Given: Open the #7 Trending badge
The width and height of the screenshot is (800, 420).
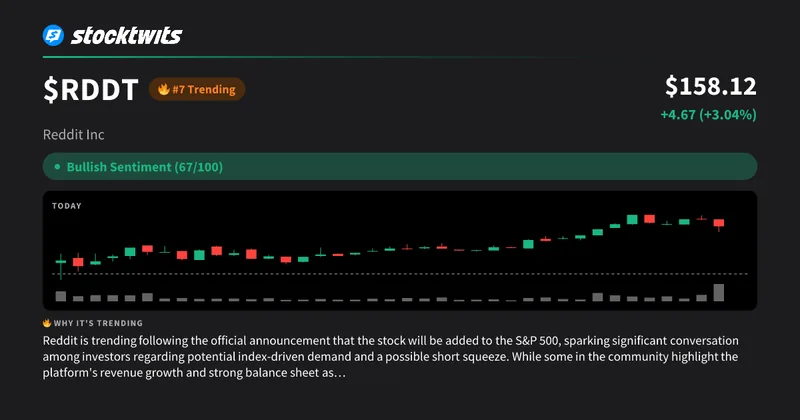Looking at the screenshot, I should point(197,89).
